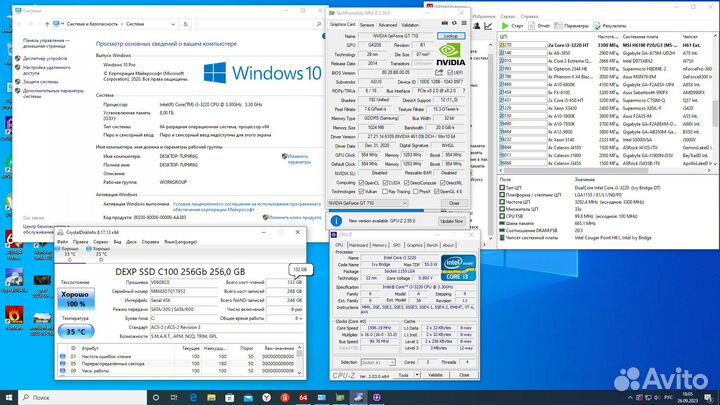Toggle UEFI checkbox in GPU-Z
This screenshot has height=405, width=720.
click(x=450, y=73)
